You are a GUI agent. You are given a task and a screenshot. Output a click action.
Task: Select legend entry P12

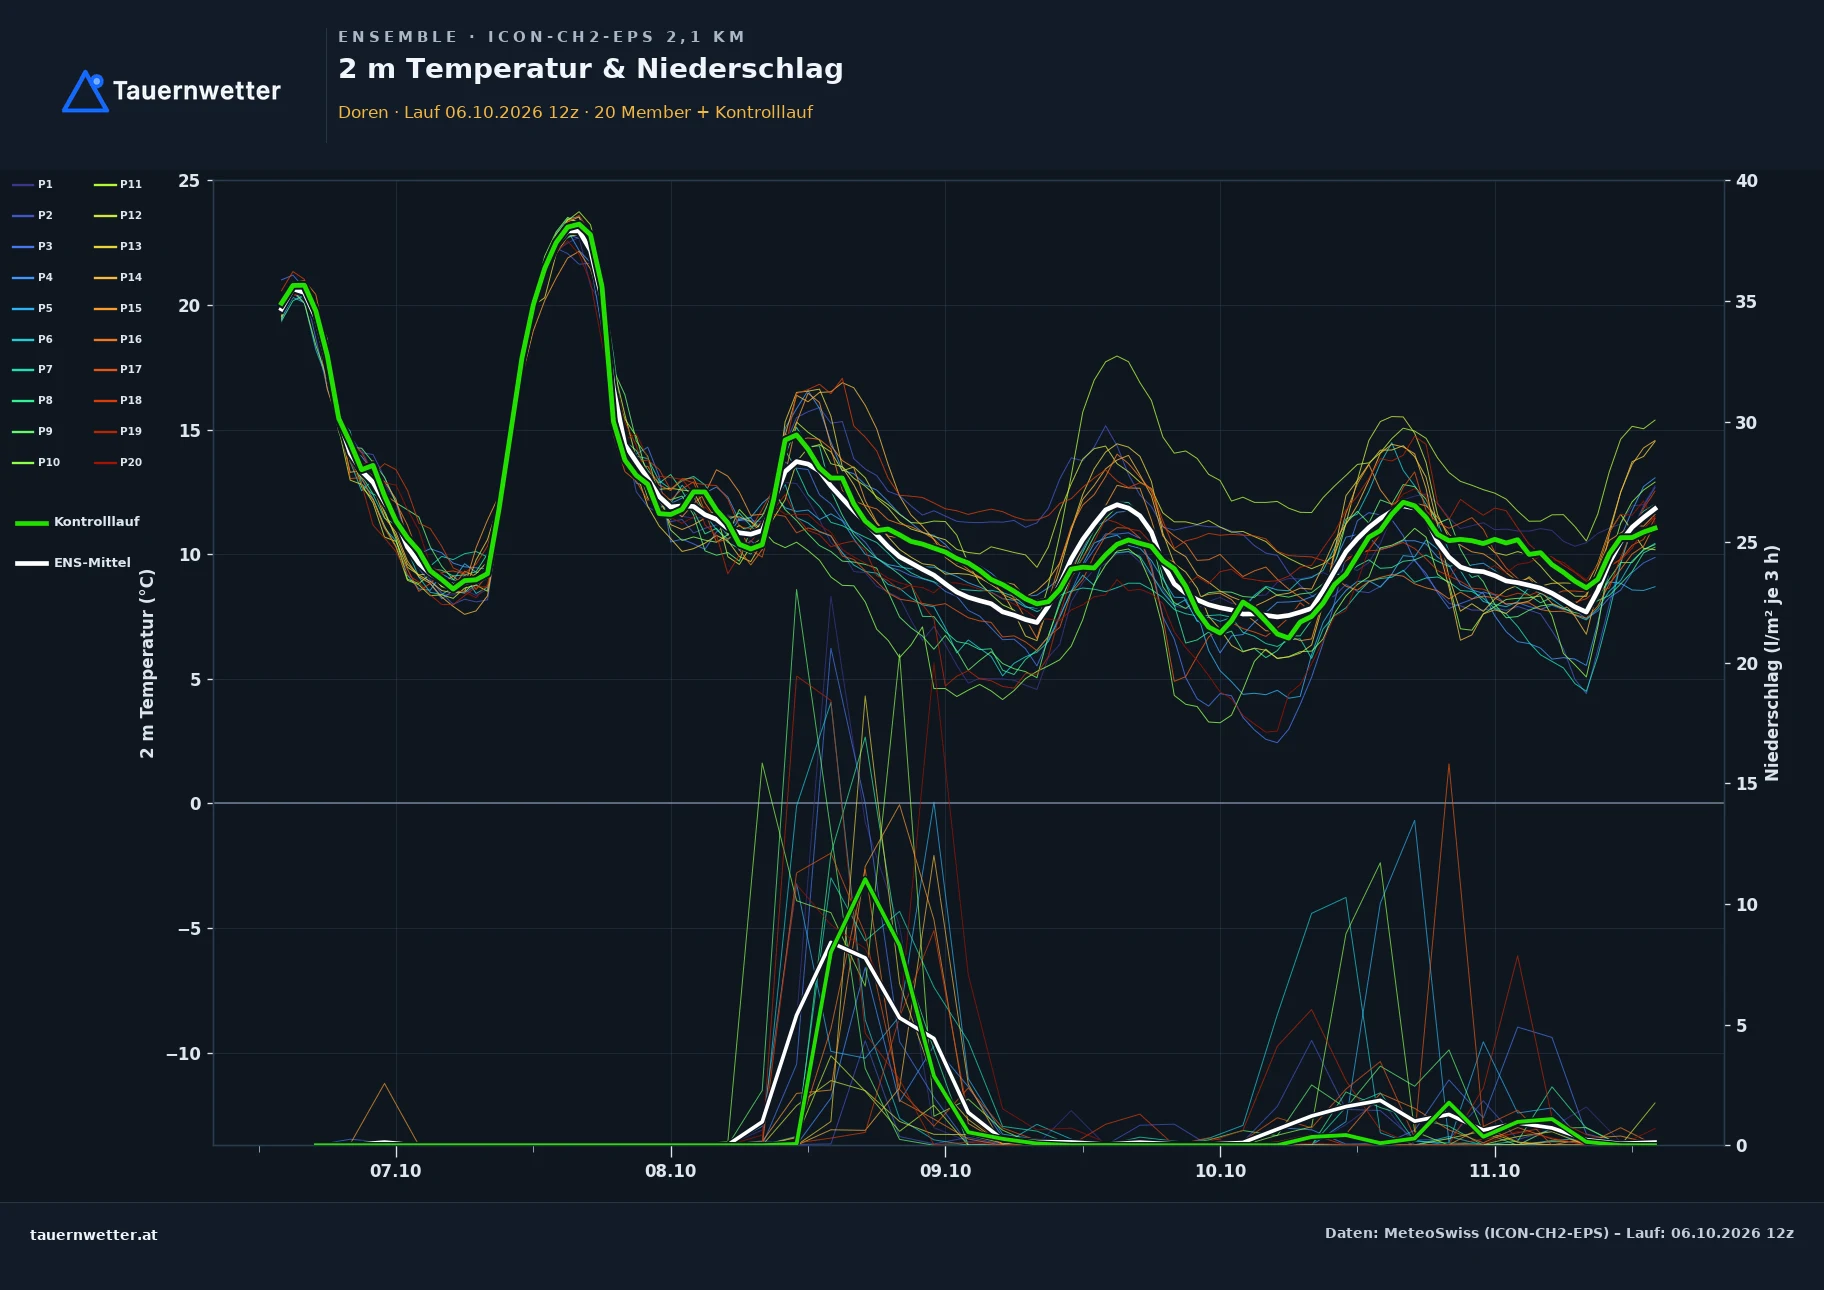[x=118, y=215]
